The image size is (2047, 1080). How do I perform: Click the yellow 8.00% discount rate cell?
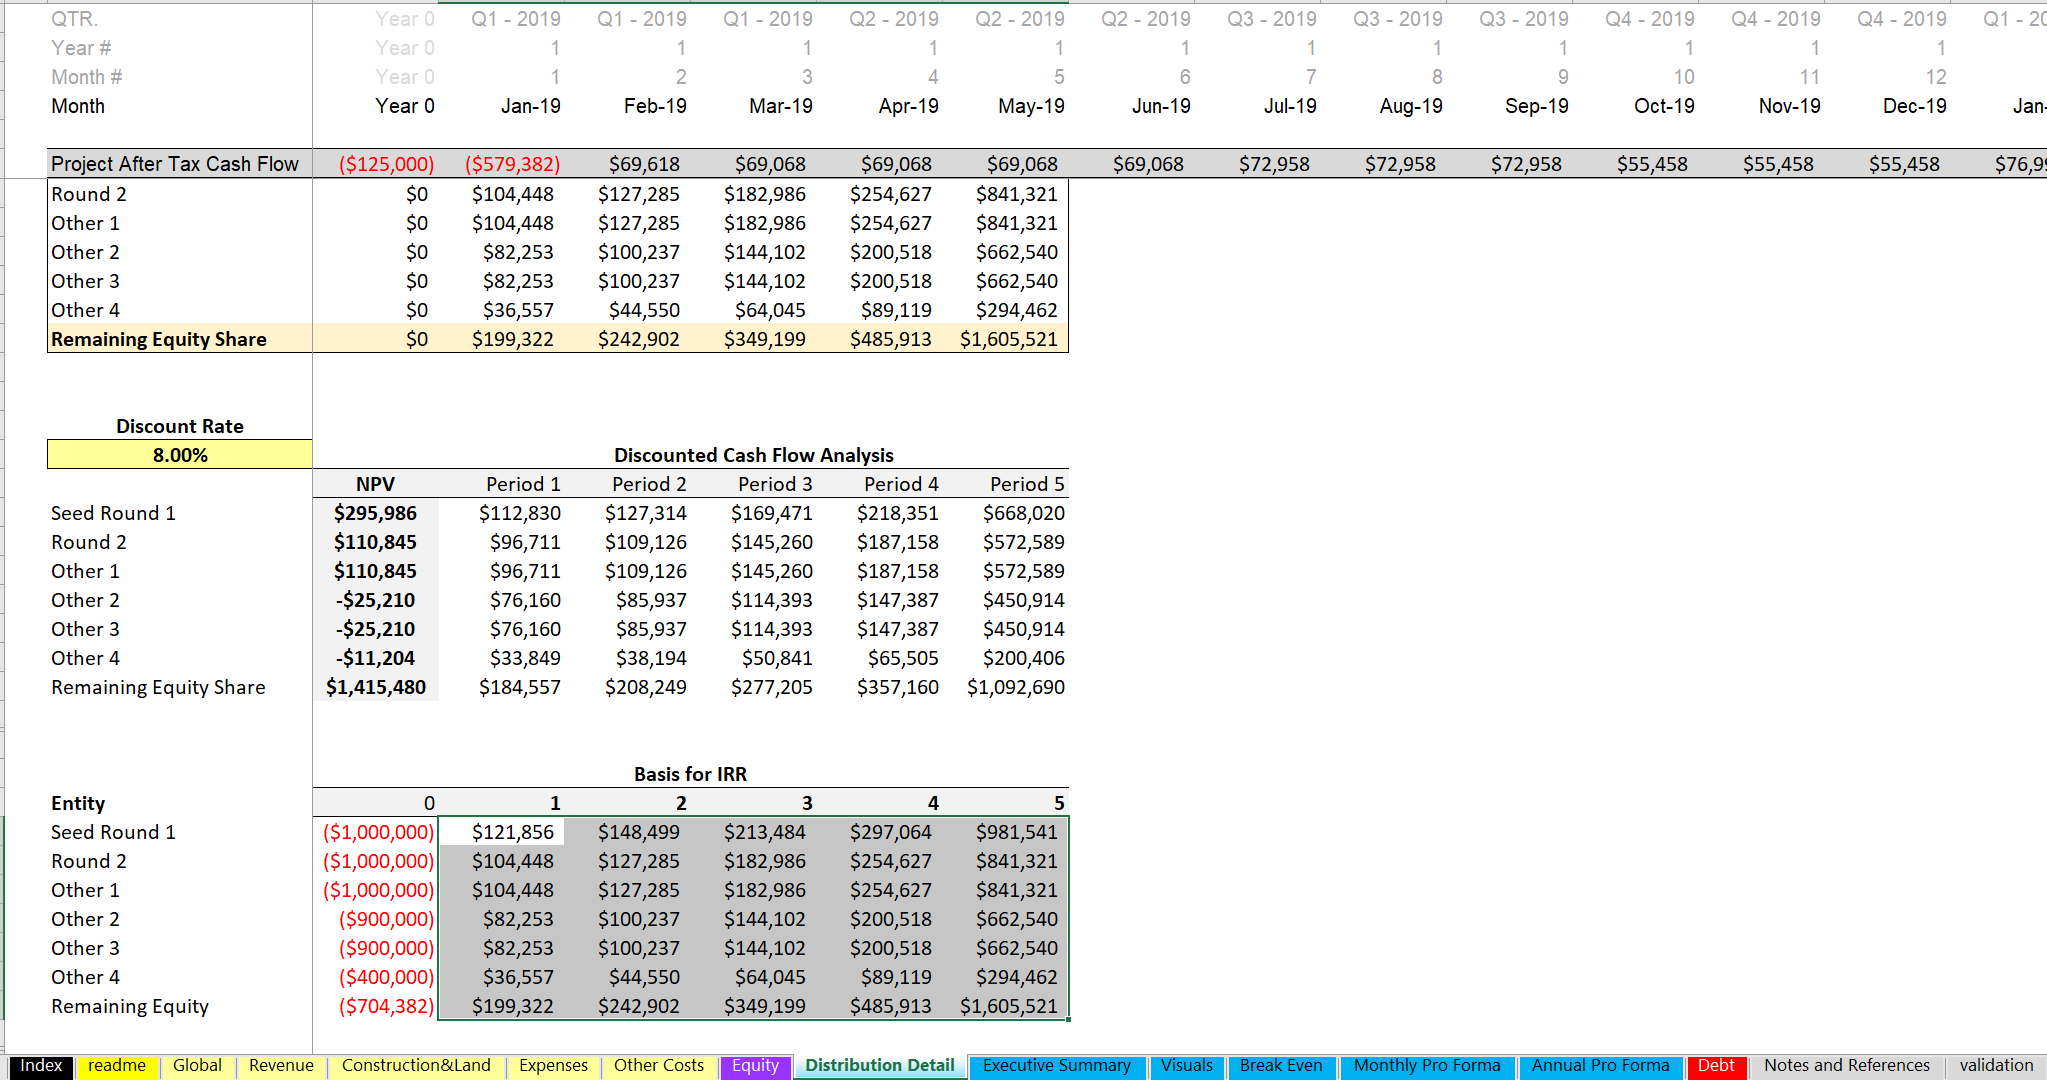pyautogui.click(x=180, y=455)
